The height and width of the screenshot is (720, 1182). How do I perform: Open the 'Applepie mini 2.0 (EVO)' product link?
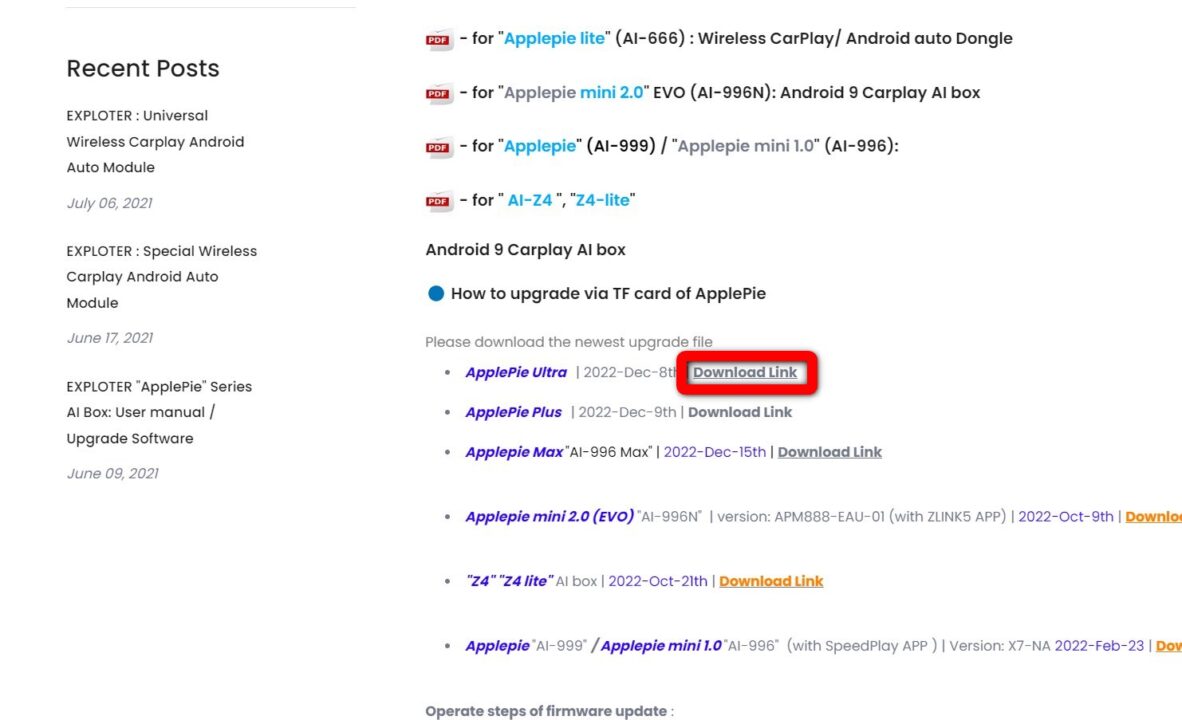[x=550, y=517]
